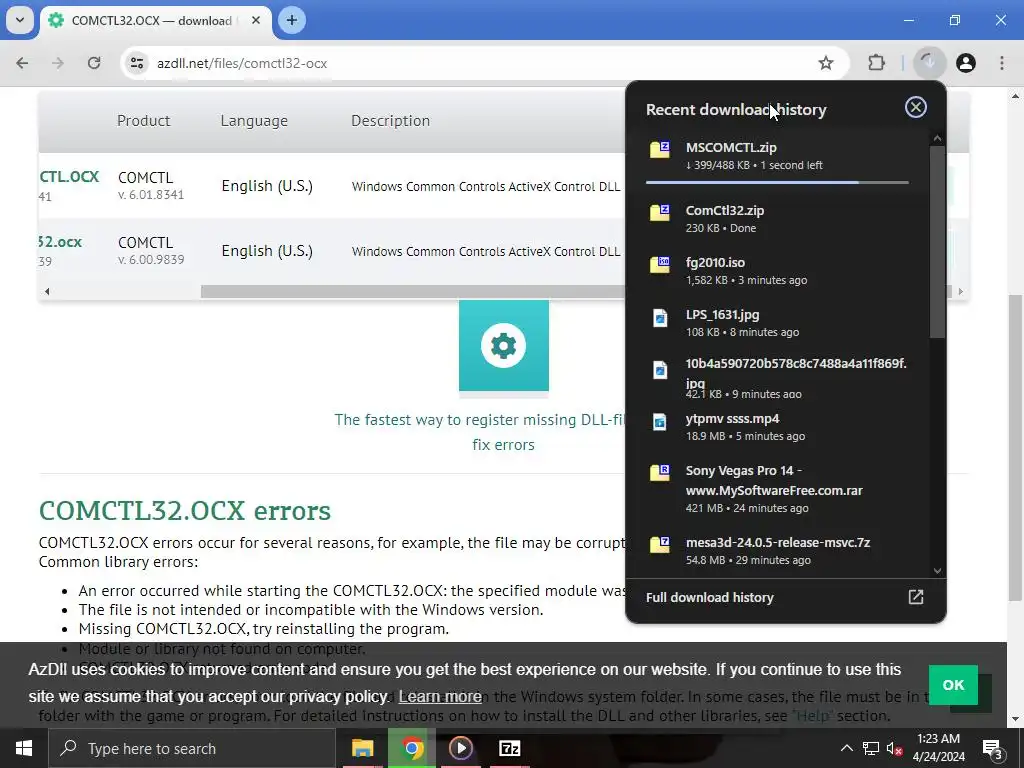Open Learn more privacy policy link
This screenshot has height=768, width=1024.
(440, 697)
